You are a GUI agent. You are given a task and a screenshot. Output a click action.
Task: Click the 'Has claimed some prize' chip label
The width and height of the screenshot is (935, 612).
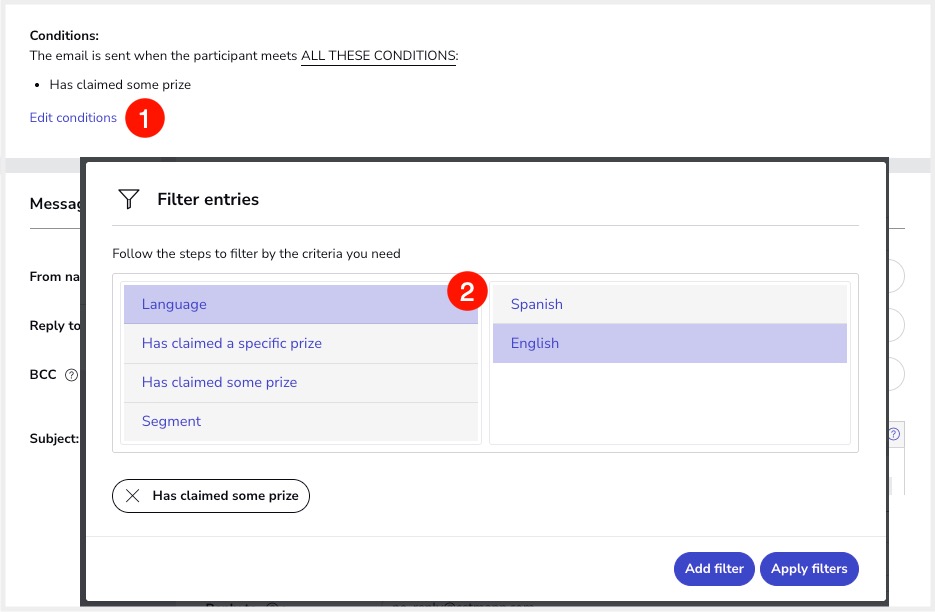coord(225,495)
